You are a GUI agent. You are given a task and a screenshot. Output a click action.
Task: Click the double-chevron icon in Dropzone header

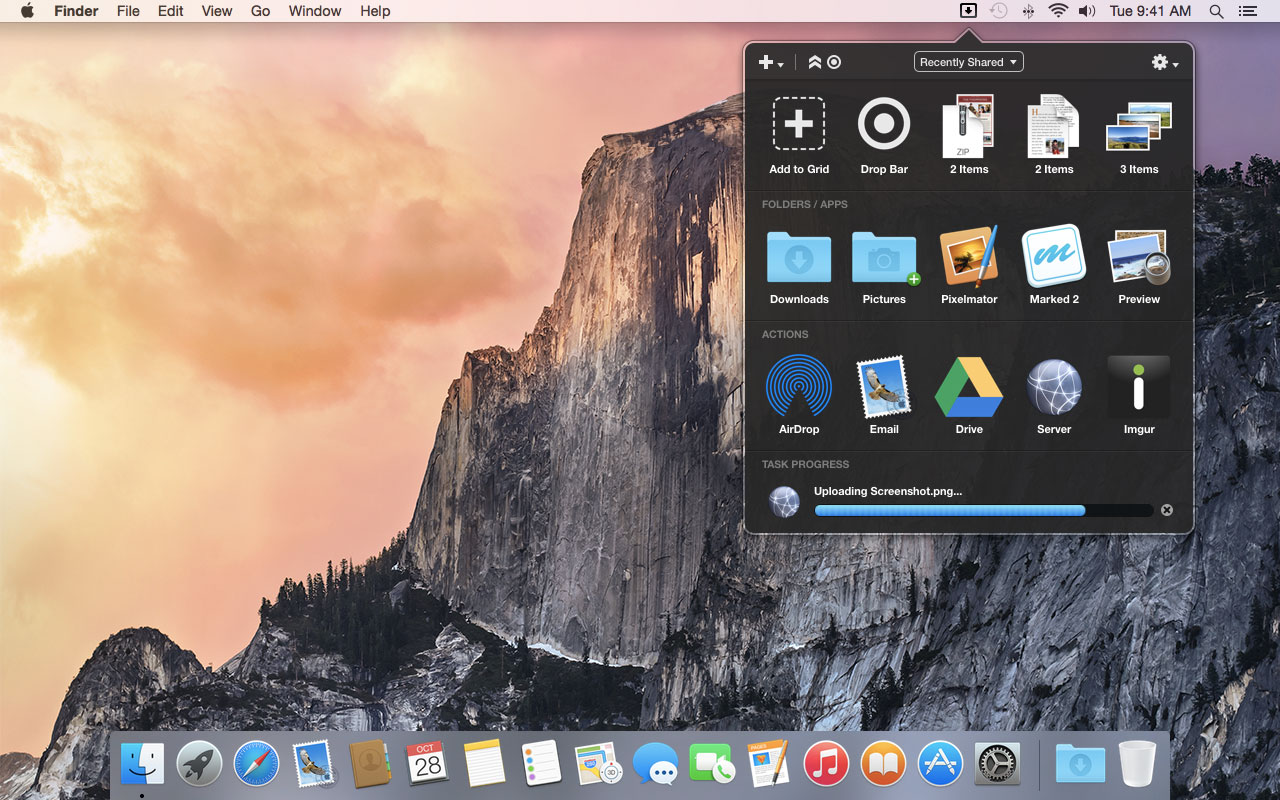pyautogui.click(x=815, y=62)
